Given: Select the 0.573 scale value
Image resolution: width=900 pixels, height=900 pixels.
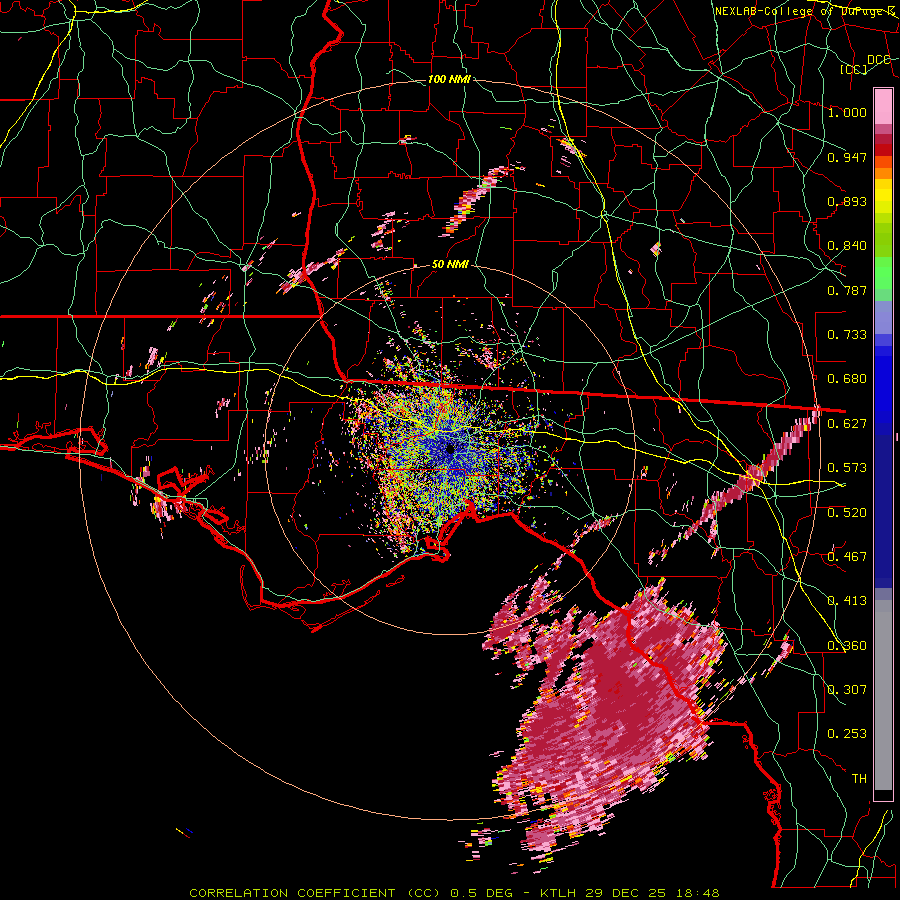Looking at the screenshot, I should coord(847,468).
